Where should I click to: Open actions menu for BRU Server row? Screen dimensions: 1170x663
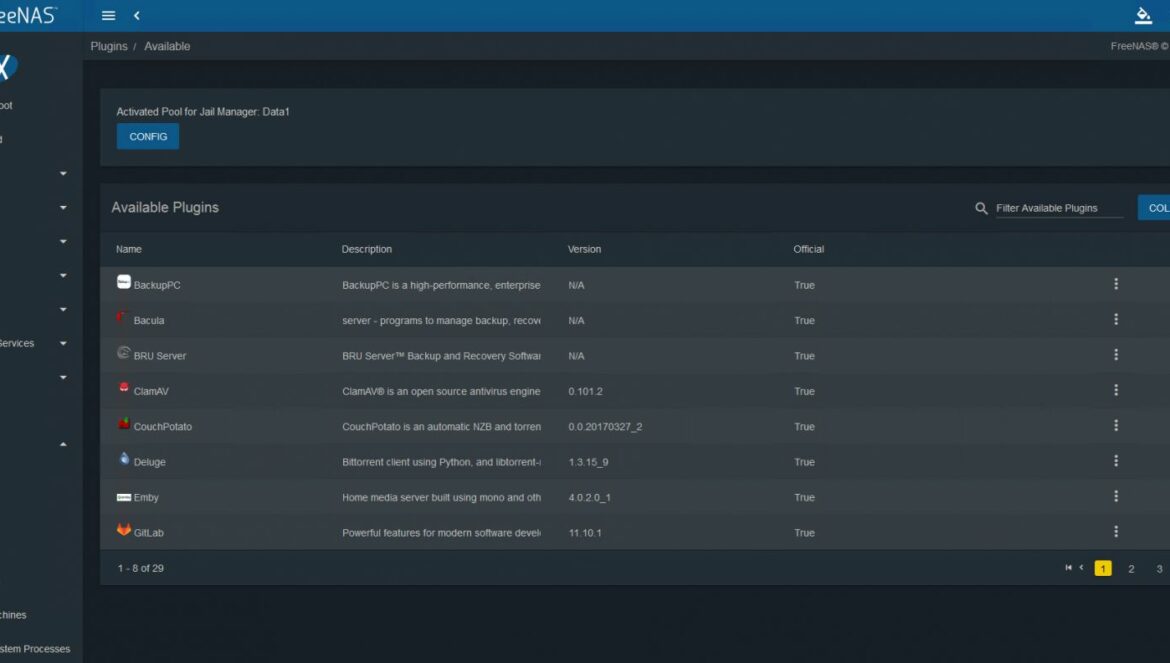(1116, 355)
